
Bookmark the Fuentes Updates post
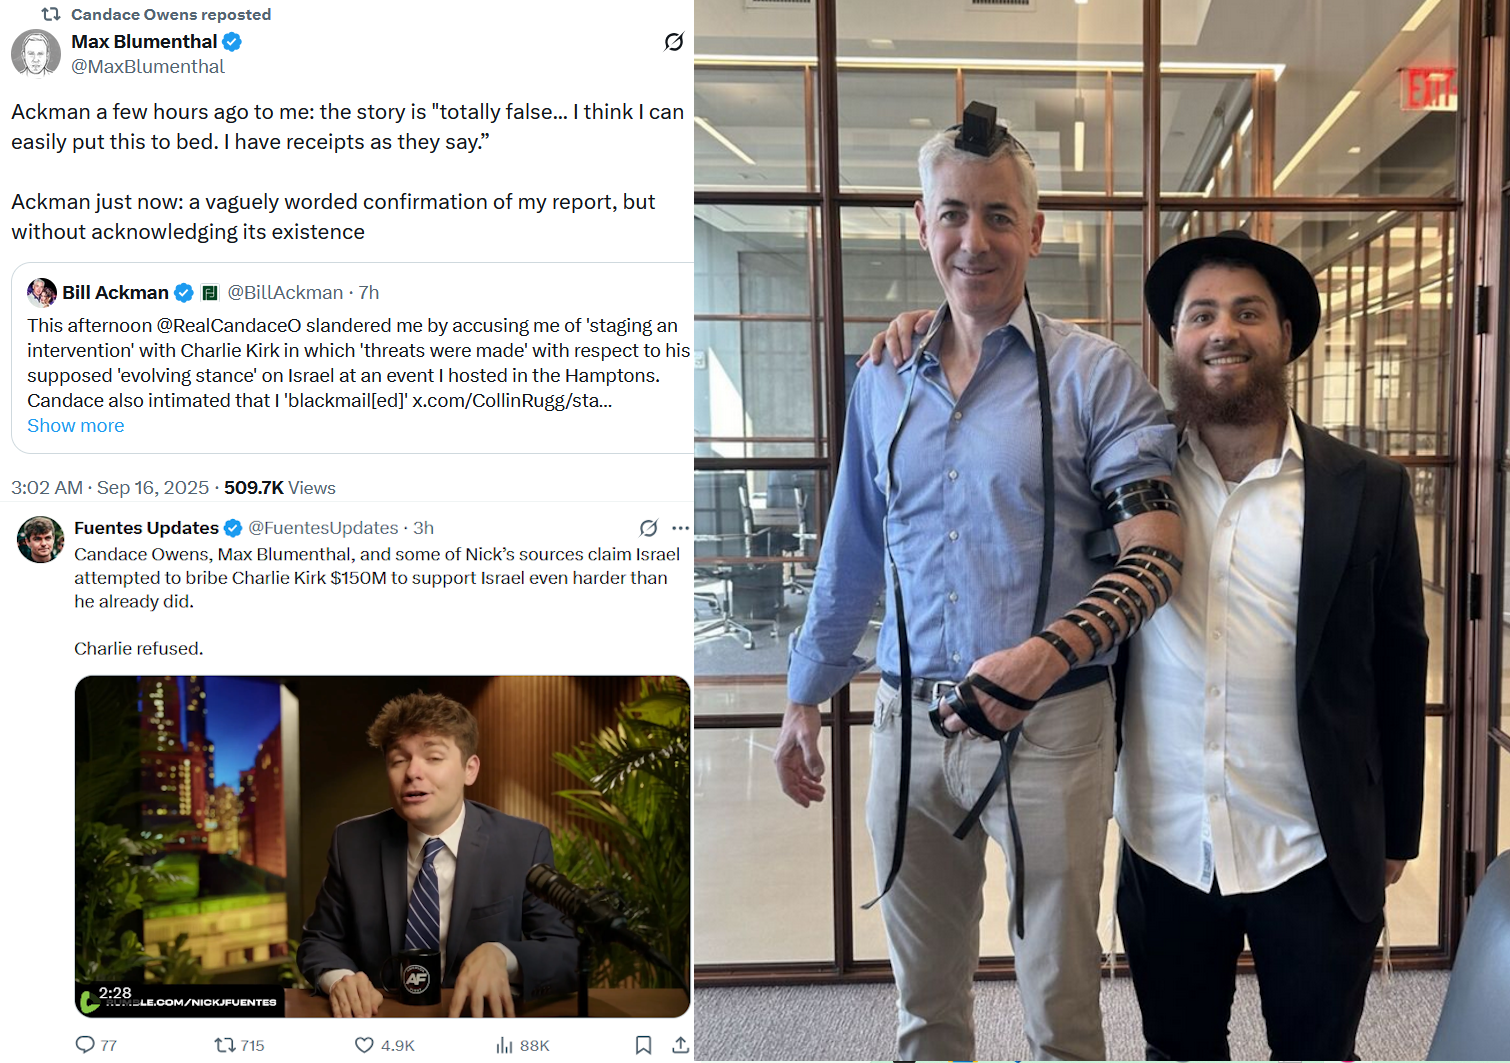[643, 1045]
